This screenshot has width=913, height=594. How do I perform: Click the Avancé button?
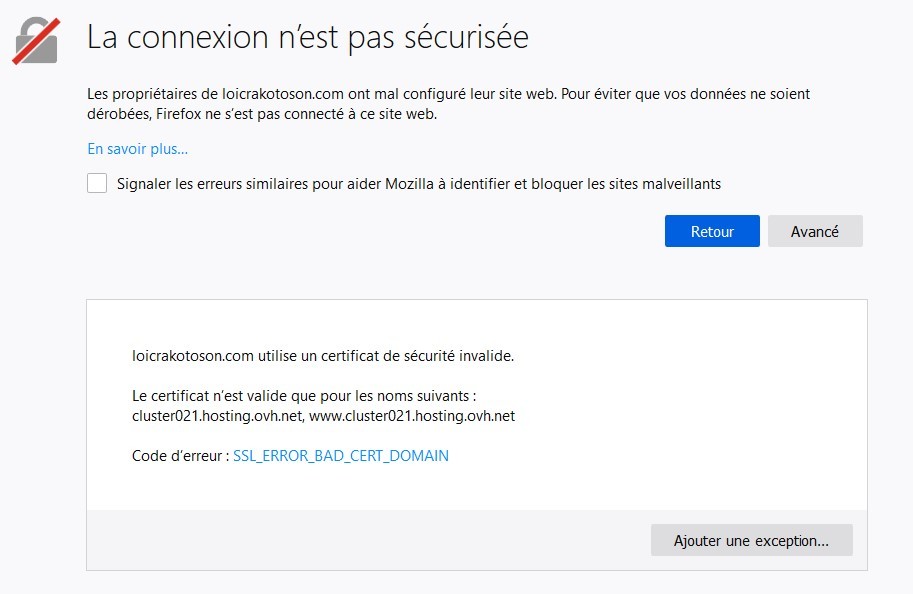(814, 231)
